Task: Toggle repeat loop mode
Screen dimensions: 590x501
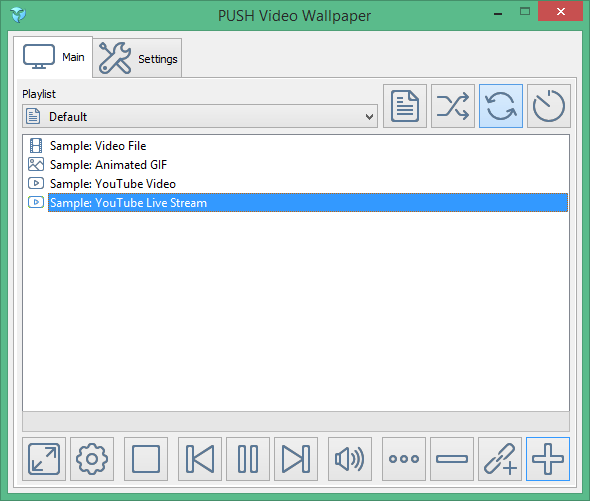Action: pyautogui.click(x=501, y=106)
